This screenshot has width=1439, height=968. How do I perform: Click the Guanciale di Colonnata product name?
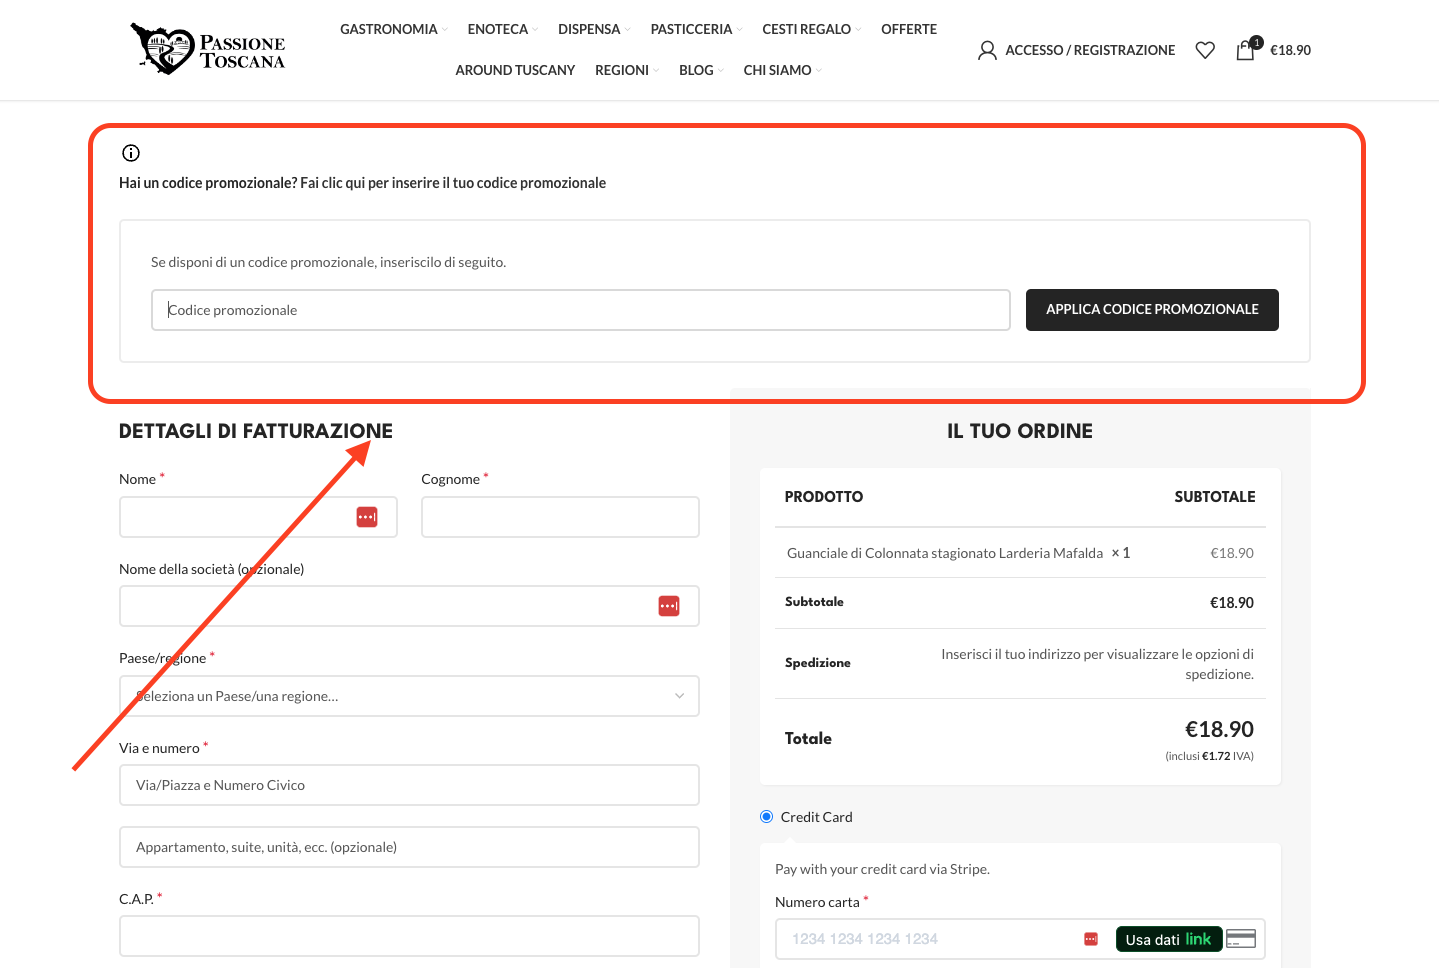(945, 553)
